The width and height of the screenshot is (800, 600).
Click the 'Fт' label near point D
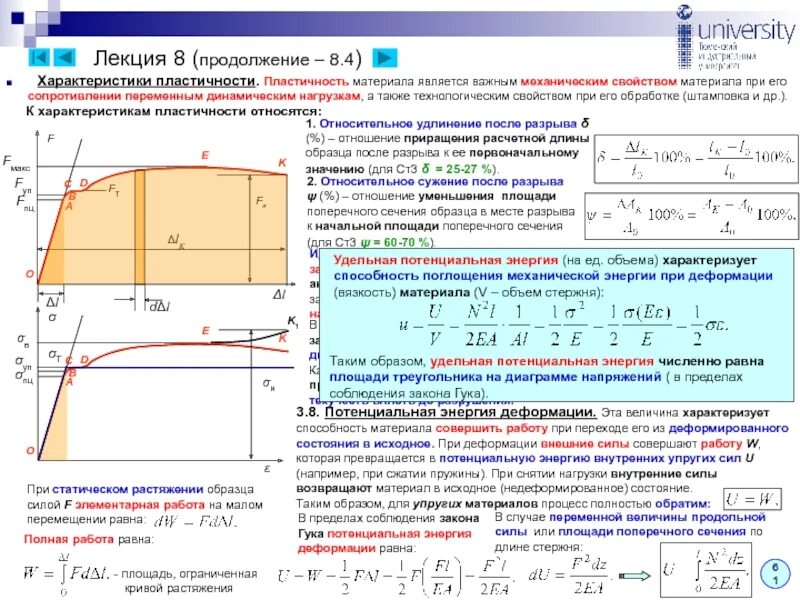pos(114,190)
